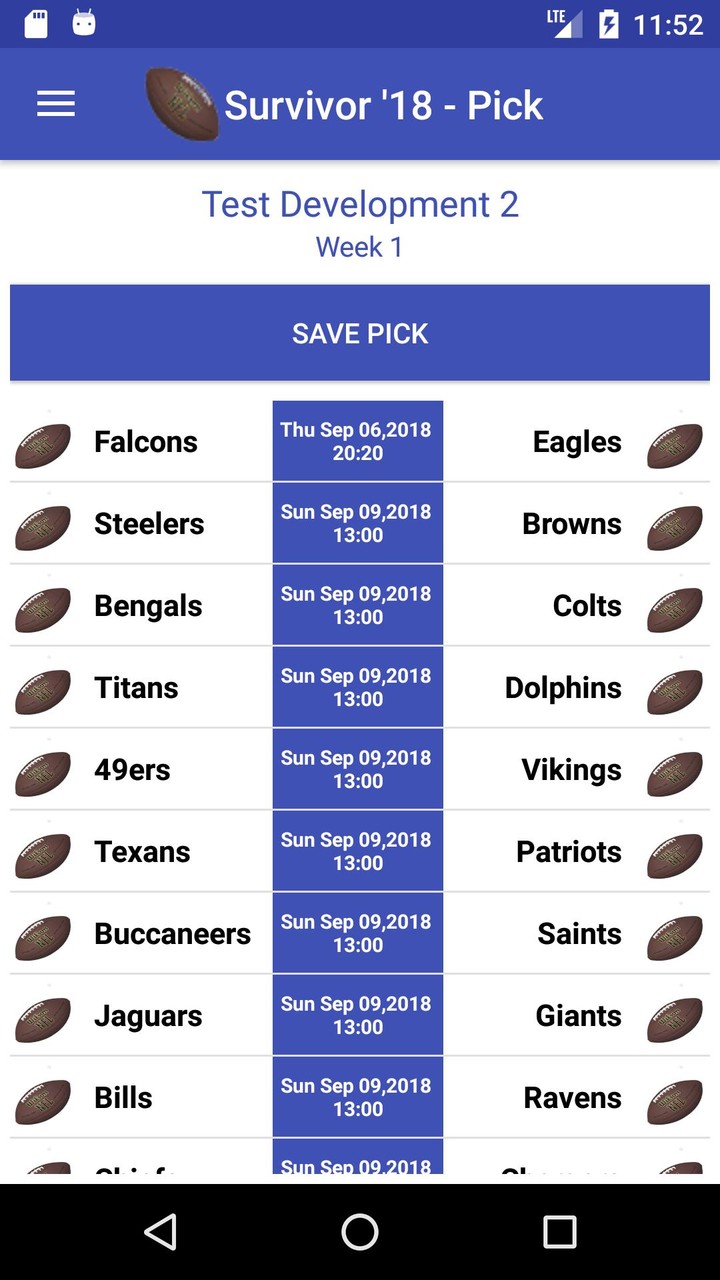Viewport: 720px width, 1280px height.
Task: Click the Falcons vs Eagles game date
Action: (357, 440)
